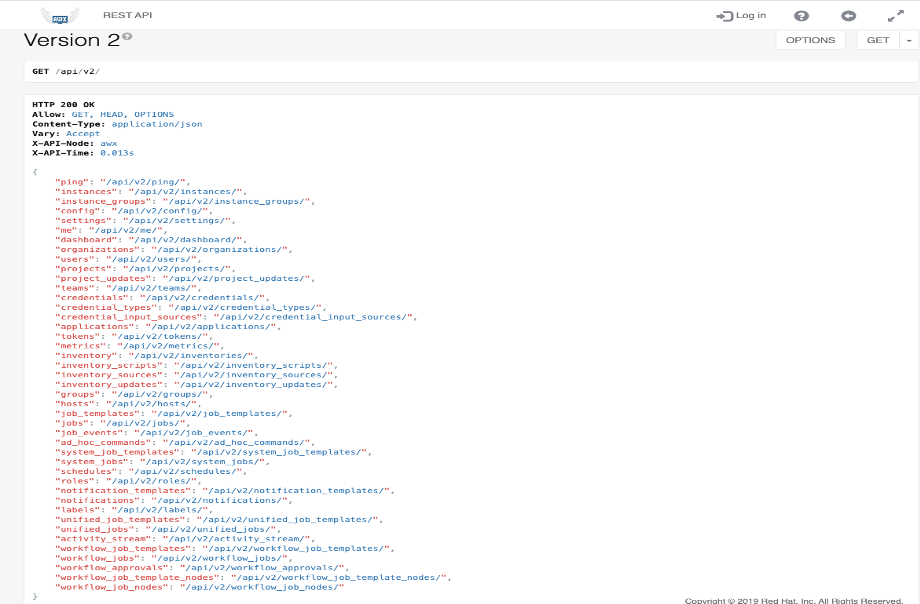This screenshot has width=920, height=604.
Task: Open the /api/v2/workflow_job_templates/ link
Action: (296, 548)
